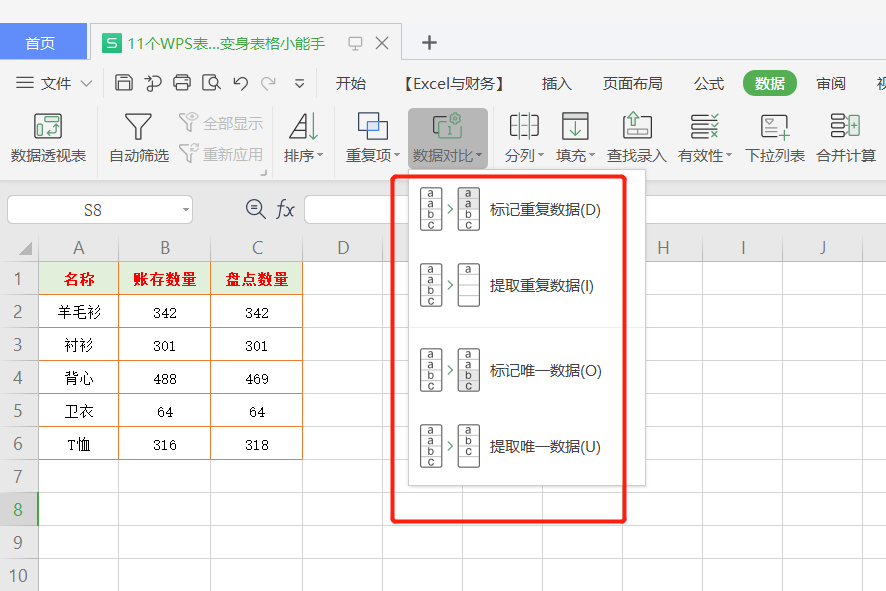Click the save icon in quick access bar
The width and height of the screenshot is (886, 591).
[124, 83]
